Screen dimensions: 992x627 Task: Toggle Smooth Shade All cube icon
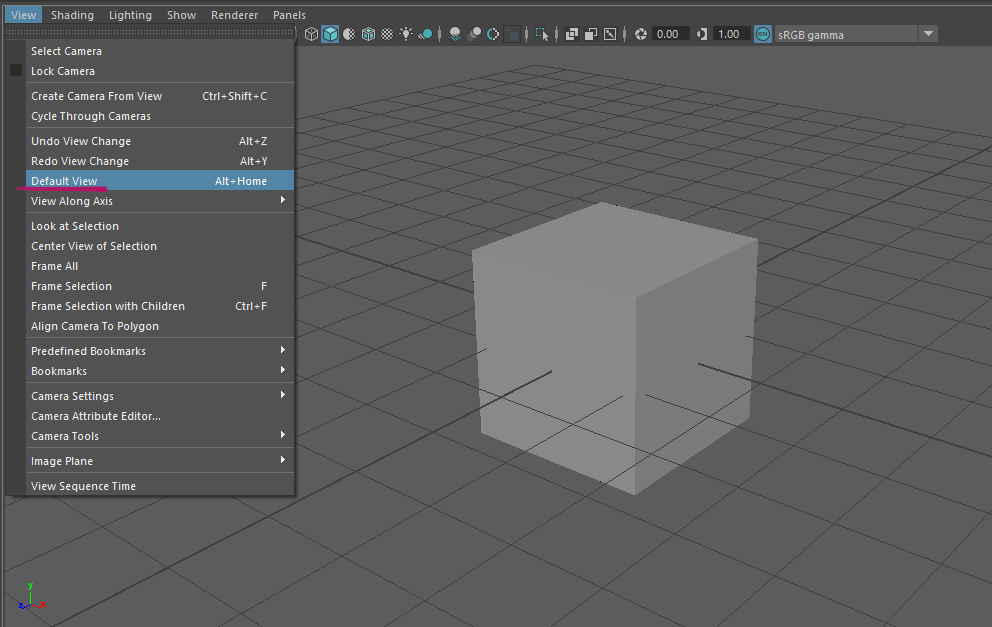tap(330, 34)
